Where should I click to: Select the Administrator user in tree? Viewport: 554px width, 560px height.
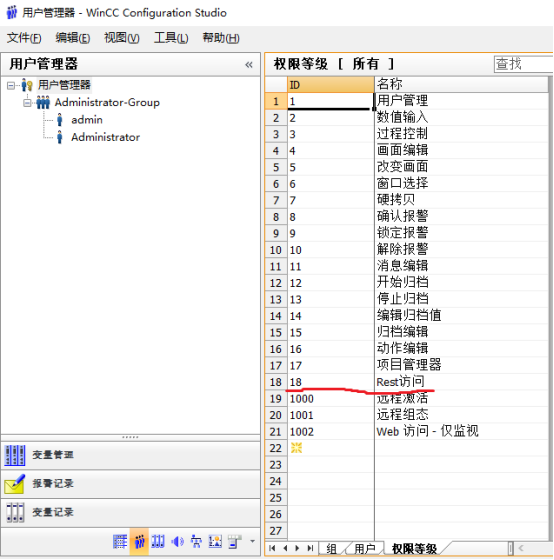click(105, 137)
